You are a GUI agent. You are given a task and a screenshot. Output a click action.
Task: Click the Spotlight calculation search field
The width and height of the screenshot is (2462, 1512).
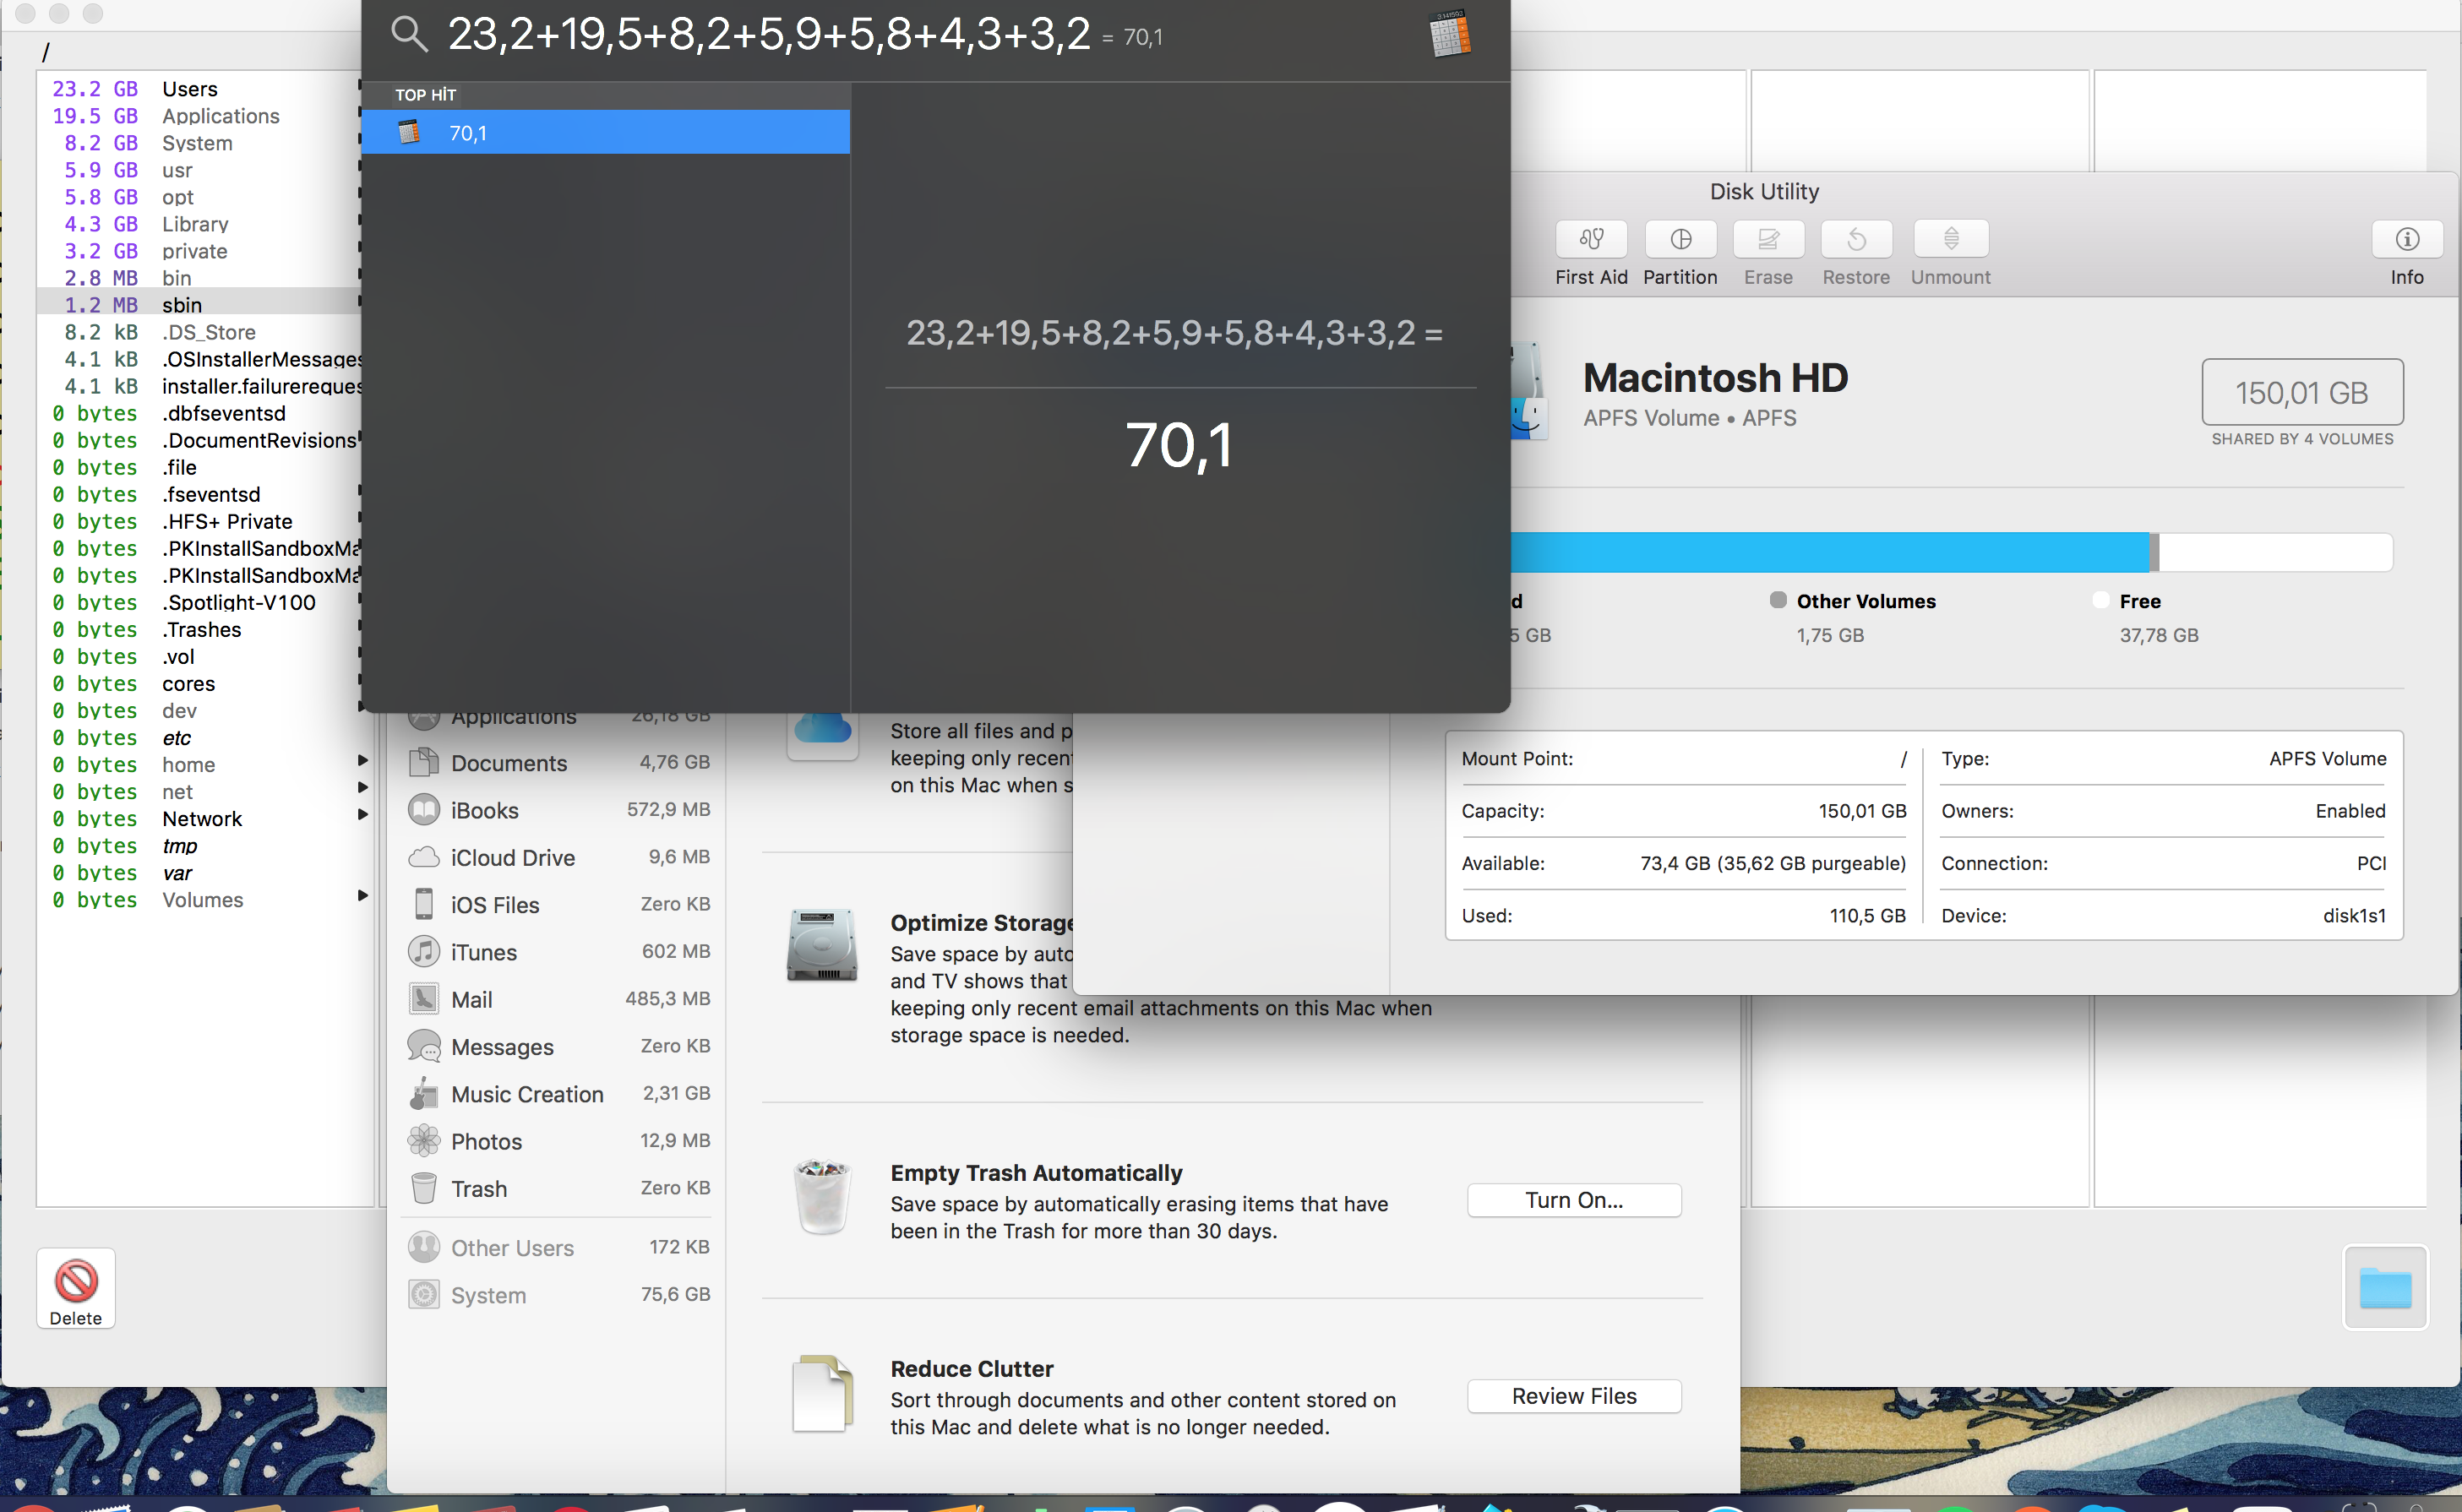768,36
